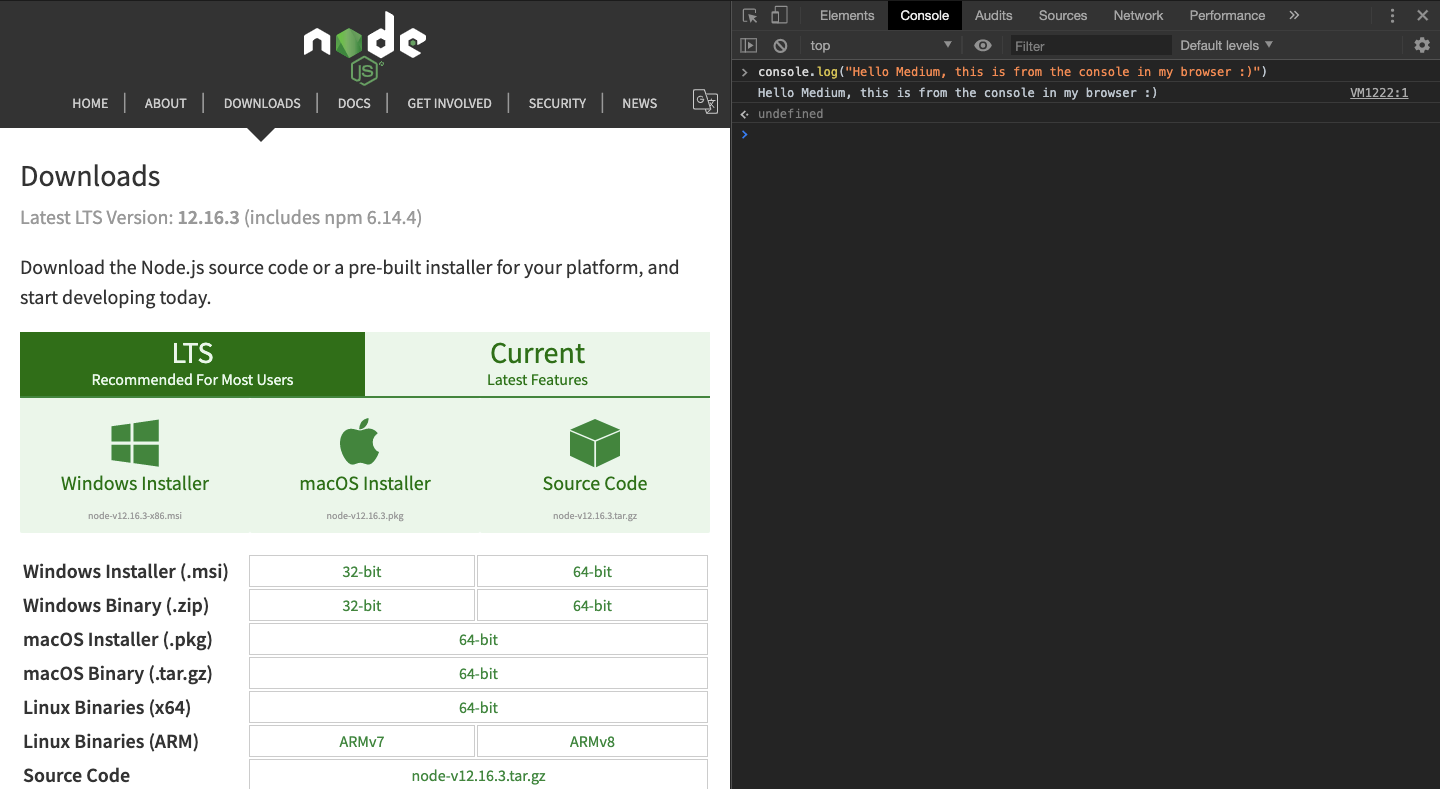
Task: Open Default levels dropdown
Action: click(x=1226, y=45)
